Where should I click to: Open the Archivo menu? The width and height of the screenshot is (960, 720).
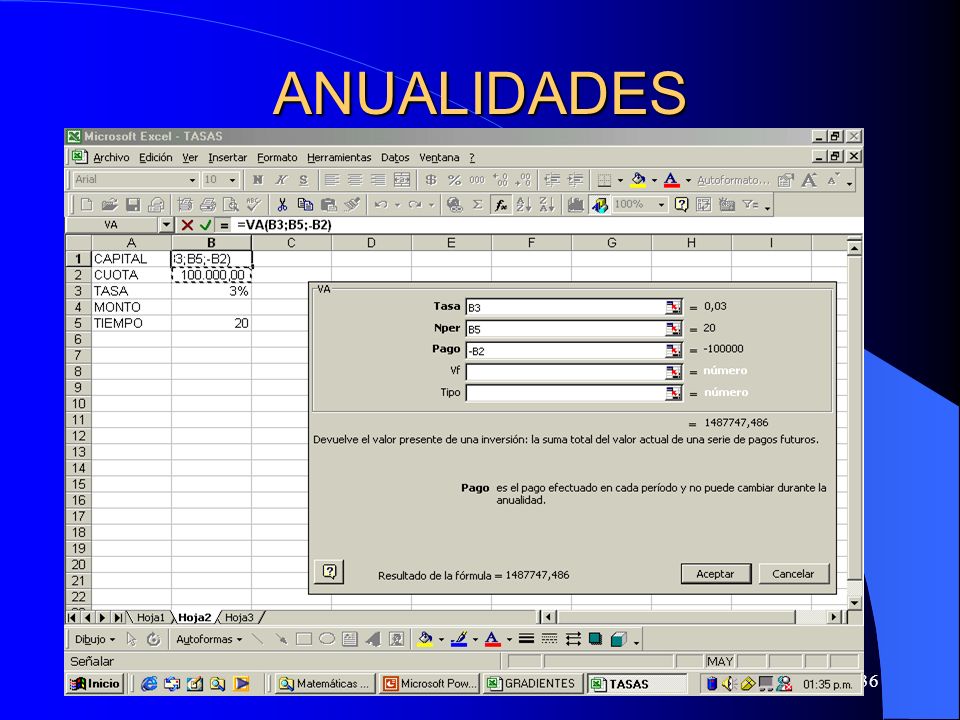pyautogui.click(x=111, y=157)
